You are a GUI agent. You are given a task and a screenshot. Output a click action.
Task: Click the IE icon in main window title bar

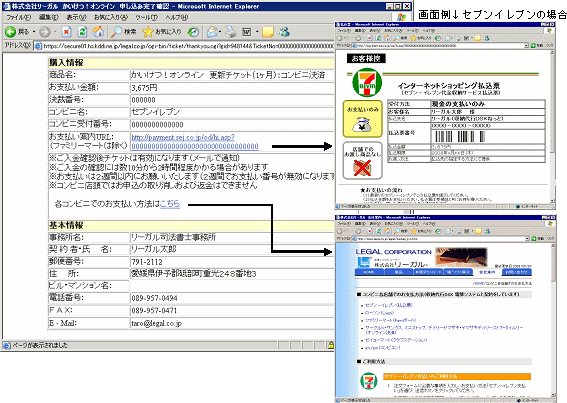7,6
